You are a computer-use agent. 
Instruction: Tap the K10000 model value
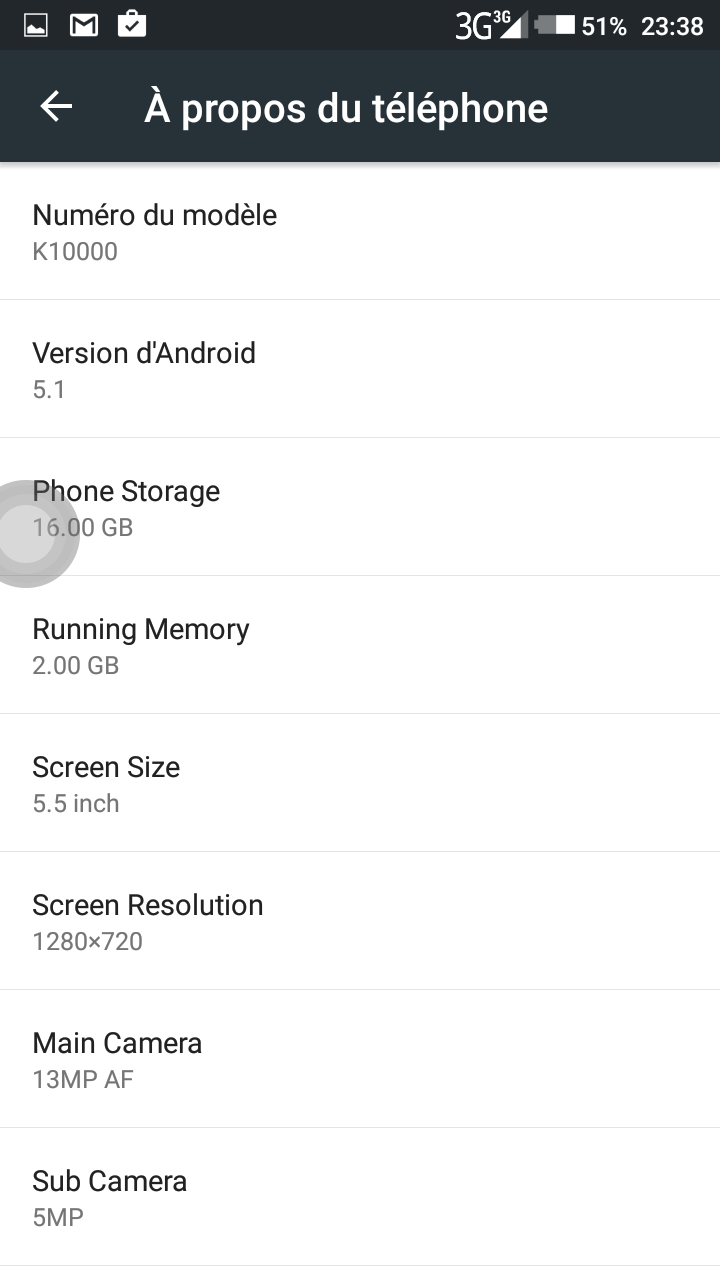75,251
